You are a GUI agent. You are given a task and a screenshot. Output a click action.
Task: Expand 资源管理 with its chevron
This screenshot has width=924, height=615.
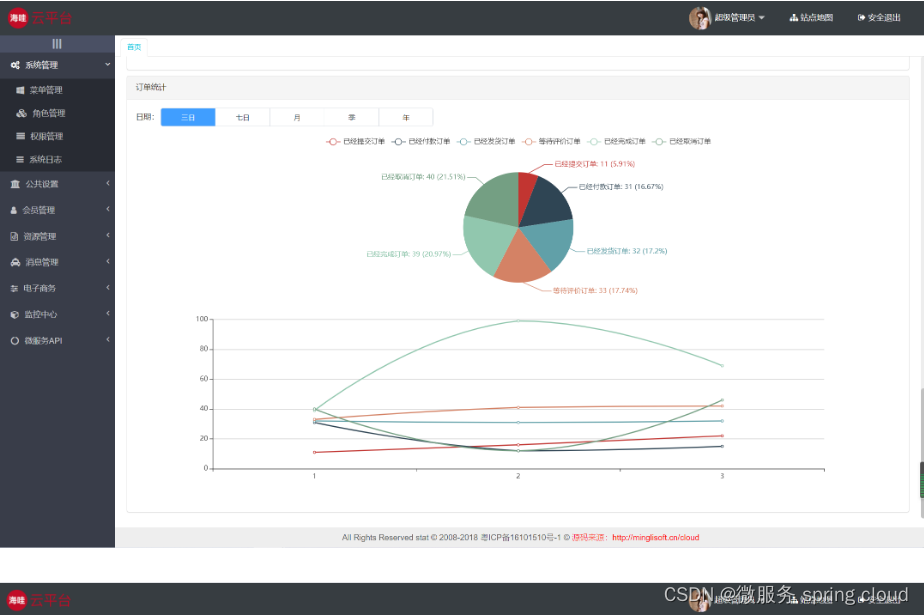[108, 235]
